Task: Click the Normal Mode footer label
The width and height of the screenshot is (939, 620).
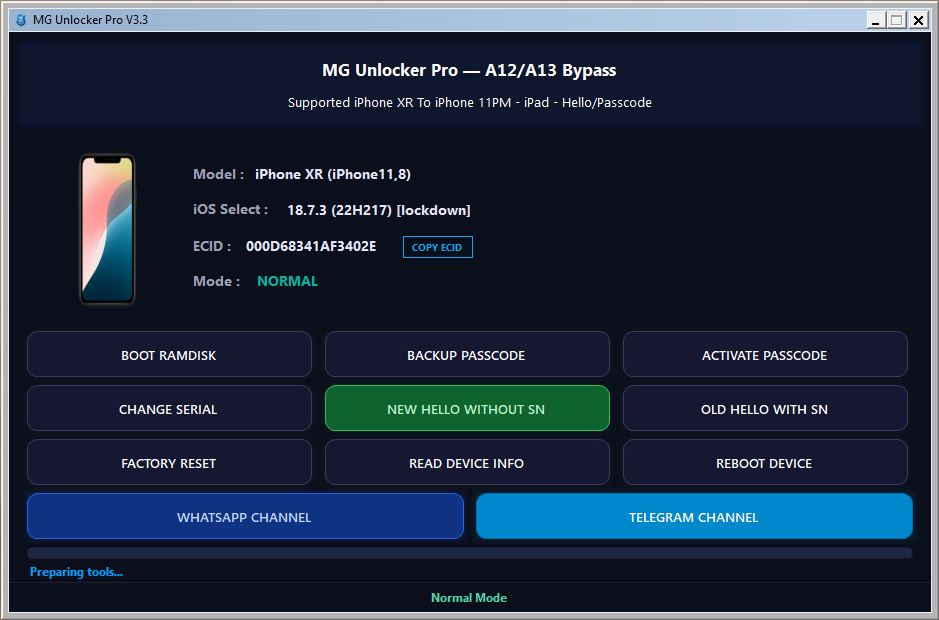Action: coord(469,597)
